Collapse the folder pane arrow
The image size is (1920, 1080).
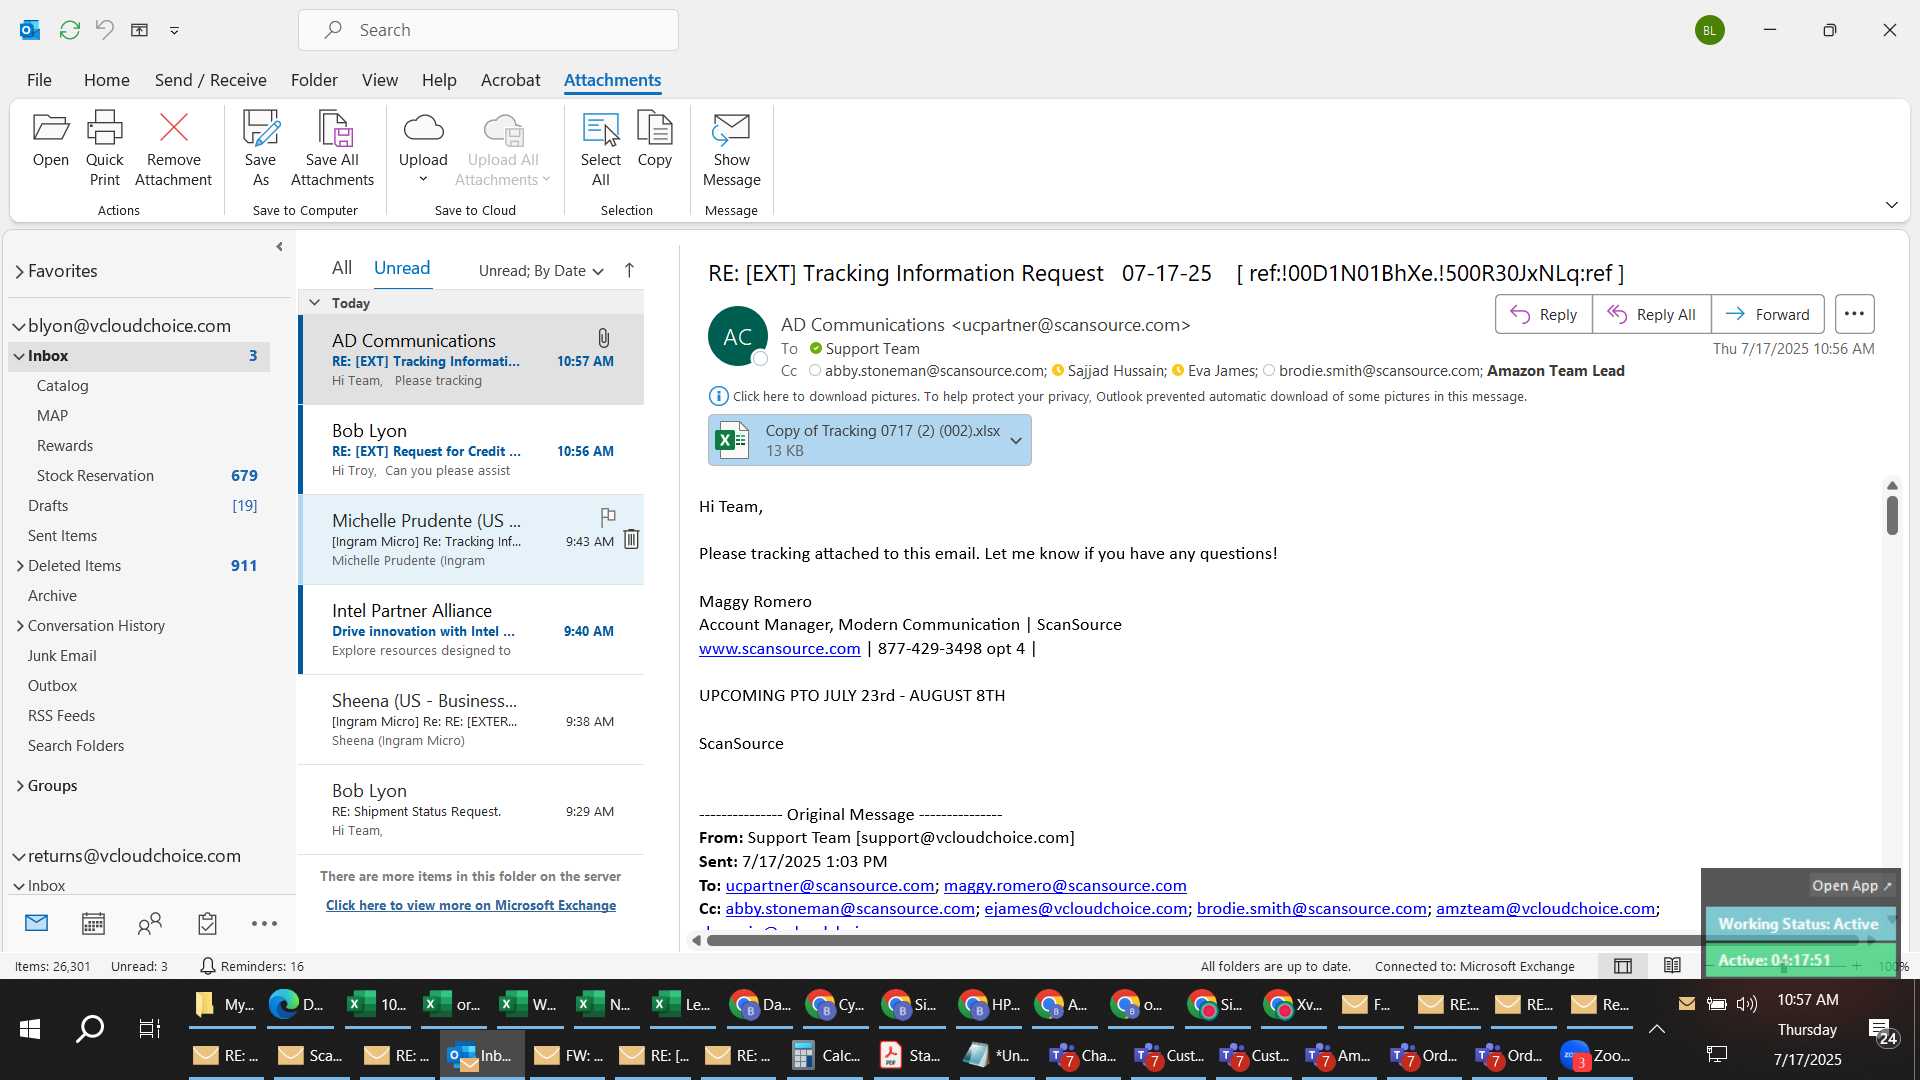pos(279,247)
